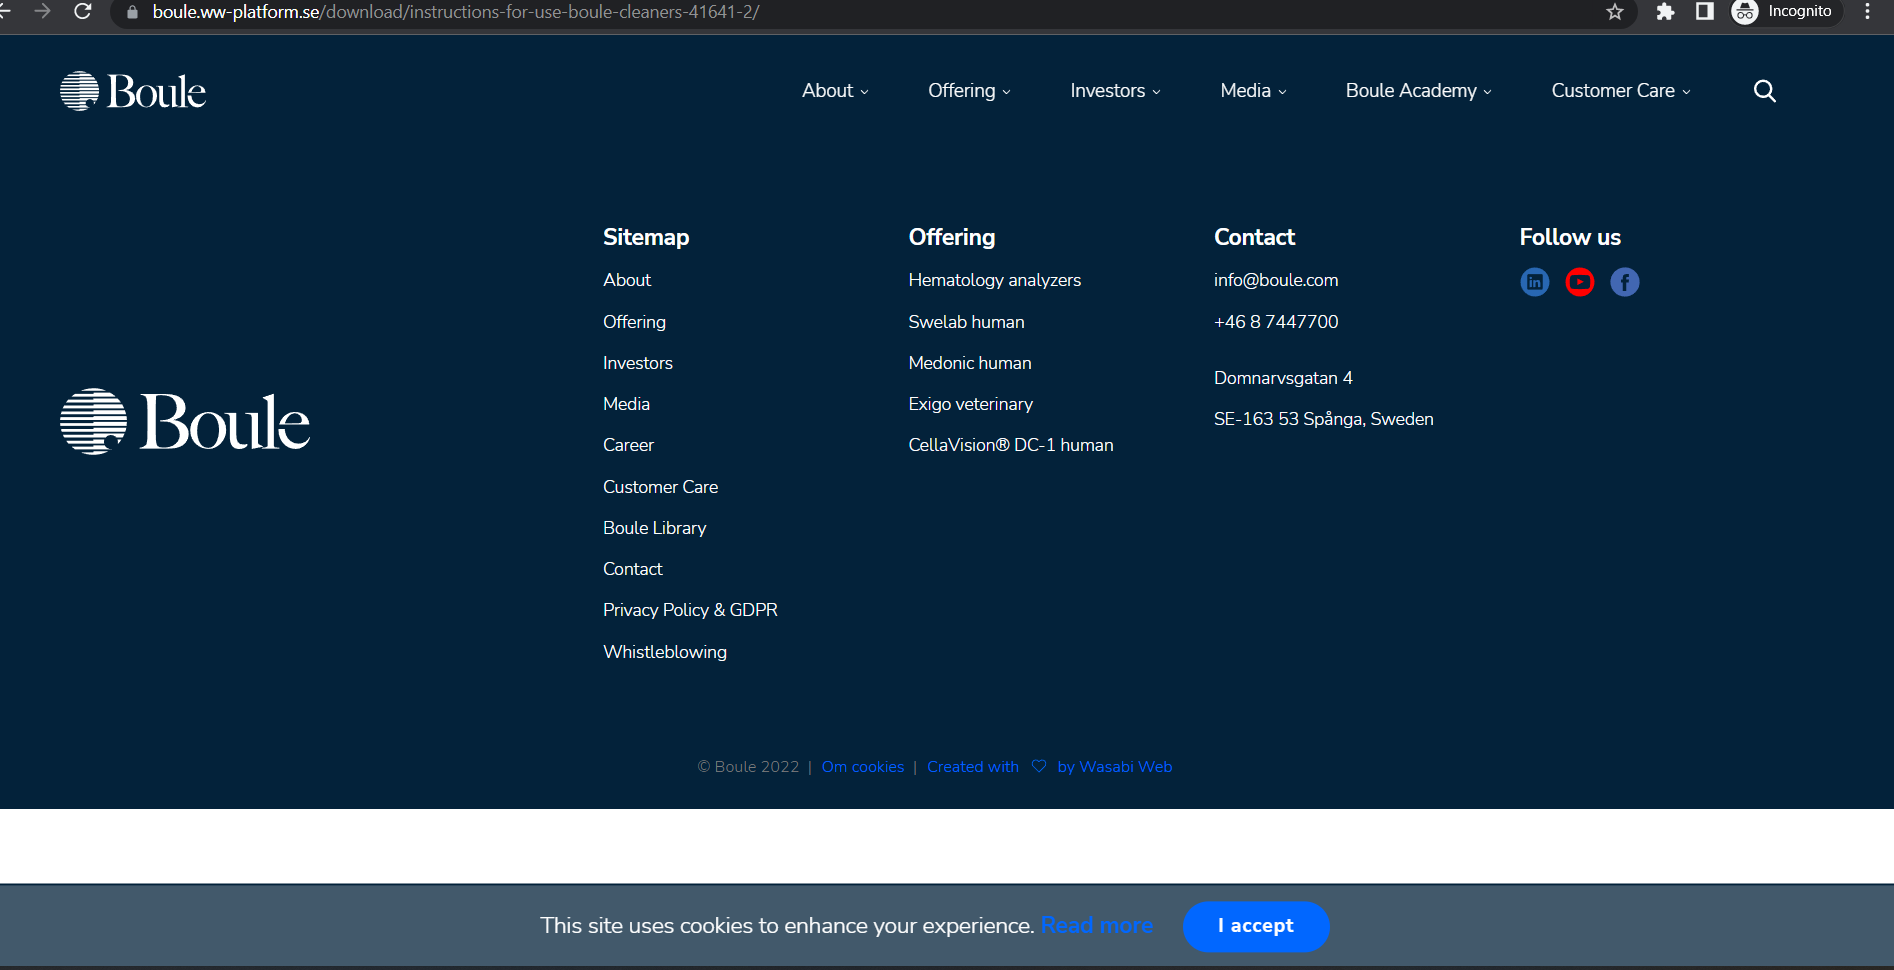
Task: Open the Incognito profile indicator
Action: click(x=1786, y=12)
